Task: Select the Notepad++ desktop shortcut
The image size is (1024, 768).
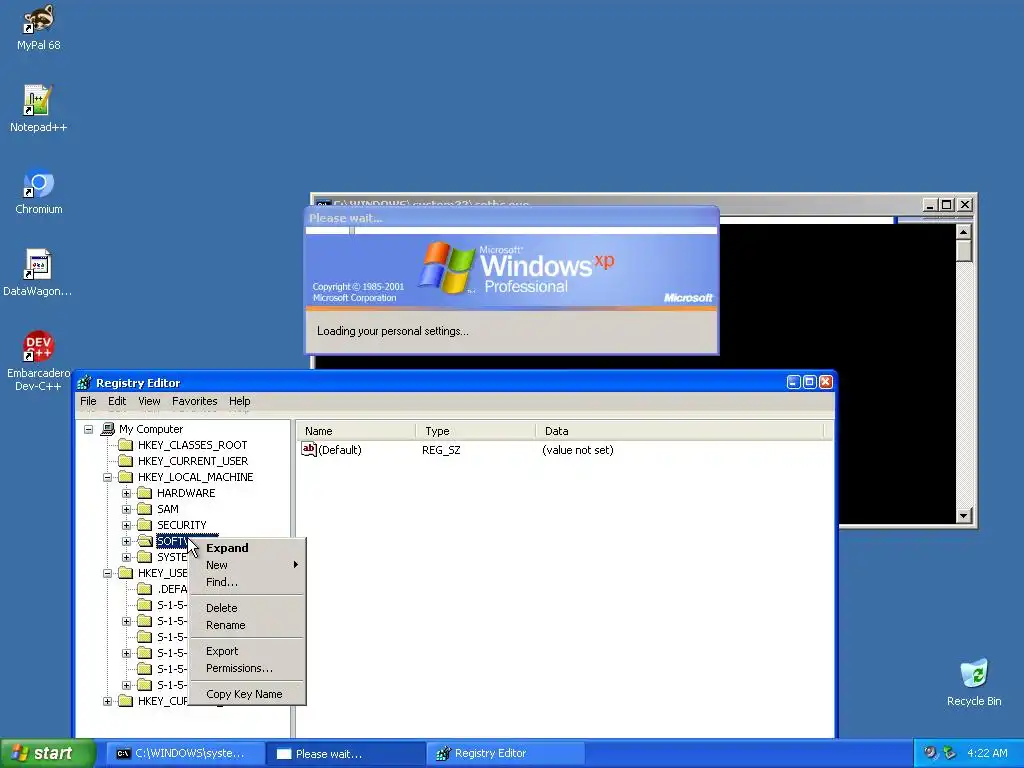Action: coord(38,108)
